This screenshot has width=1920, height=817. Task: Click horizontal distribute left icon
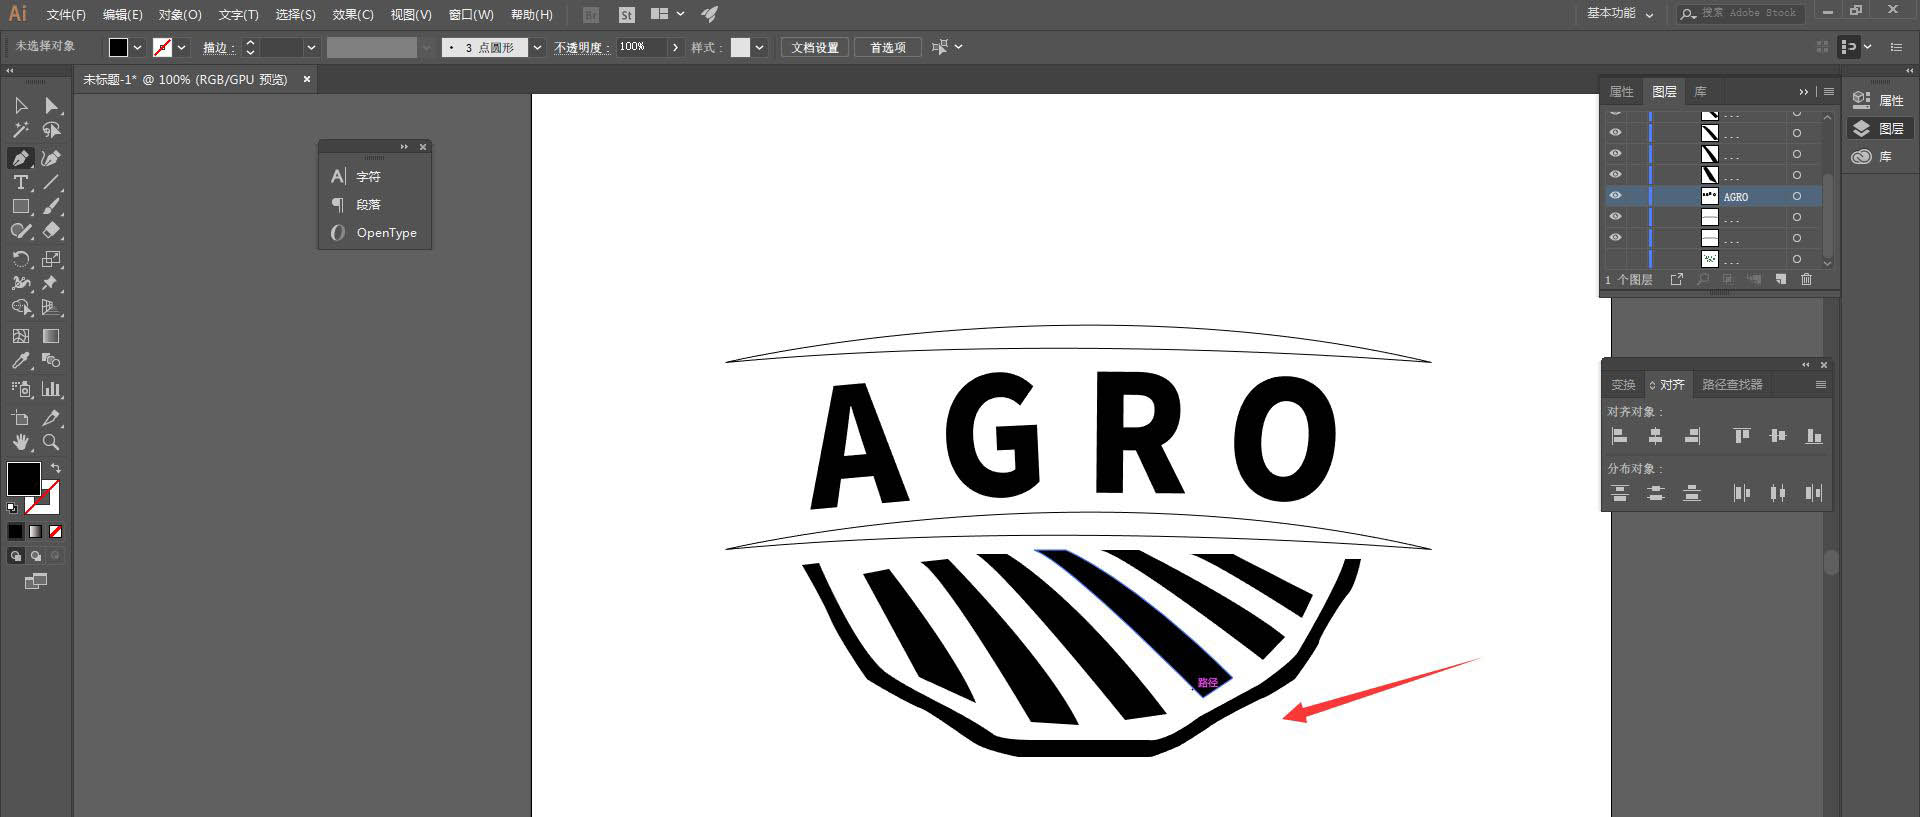1742,493
